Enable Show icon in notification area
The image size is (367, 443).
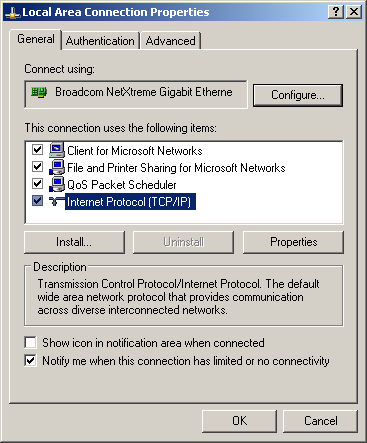tap(30, 342)
